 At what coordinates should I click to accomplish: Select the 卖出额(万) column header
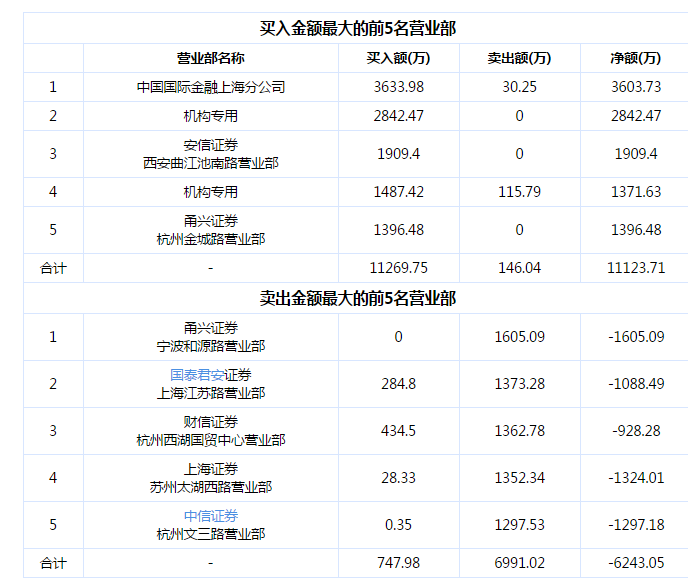pyautogui.click(x=520, y=58)
